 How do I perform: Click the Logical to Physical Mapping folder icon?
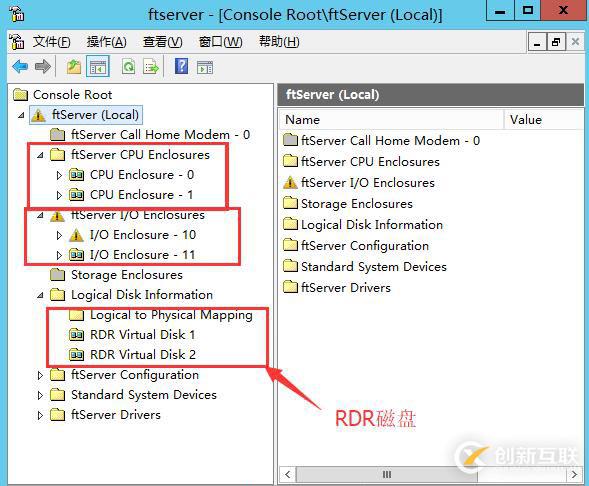76,315
